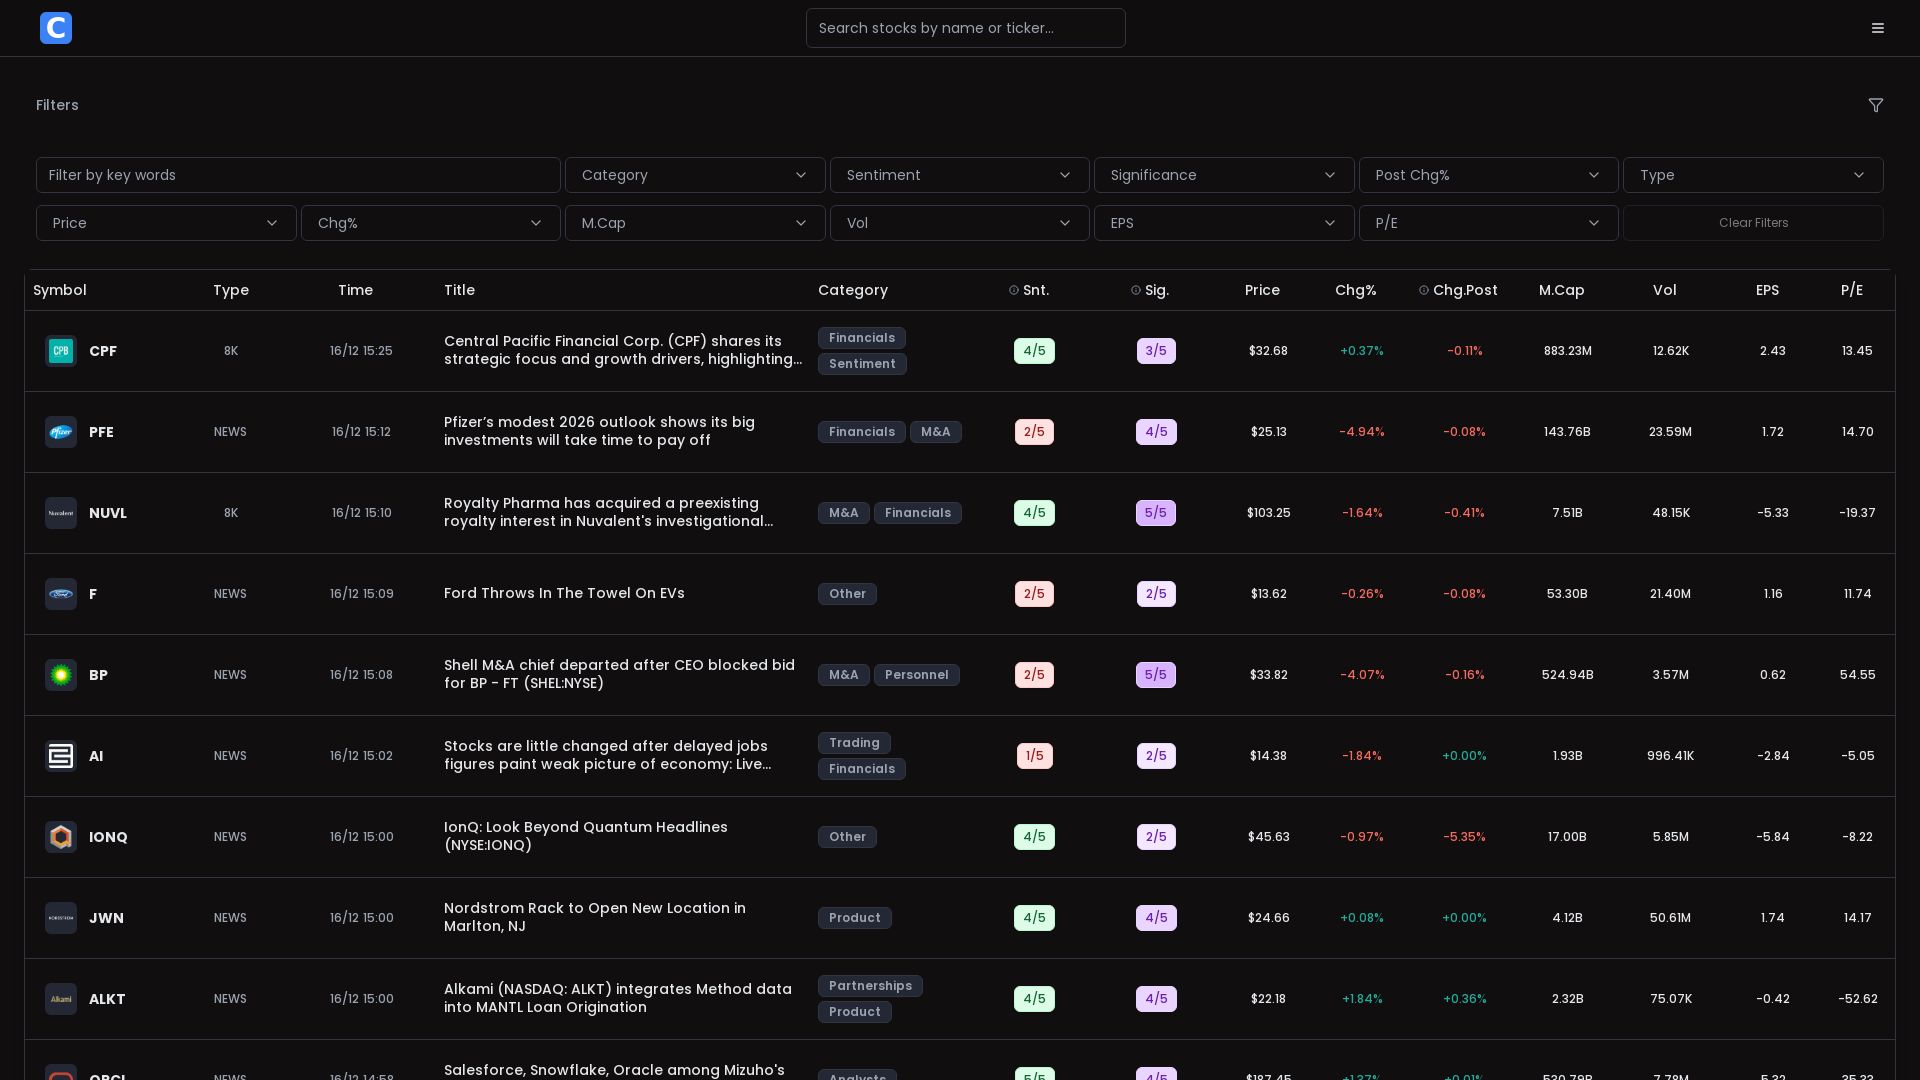Click the IONQ hexagon logo icon
1920x1080 pixels.
click(61, 837)
